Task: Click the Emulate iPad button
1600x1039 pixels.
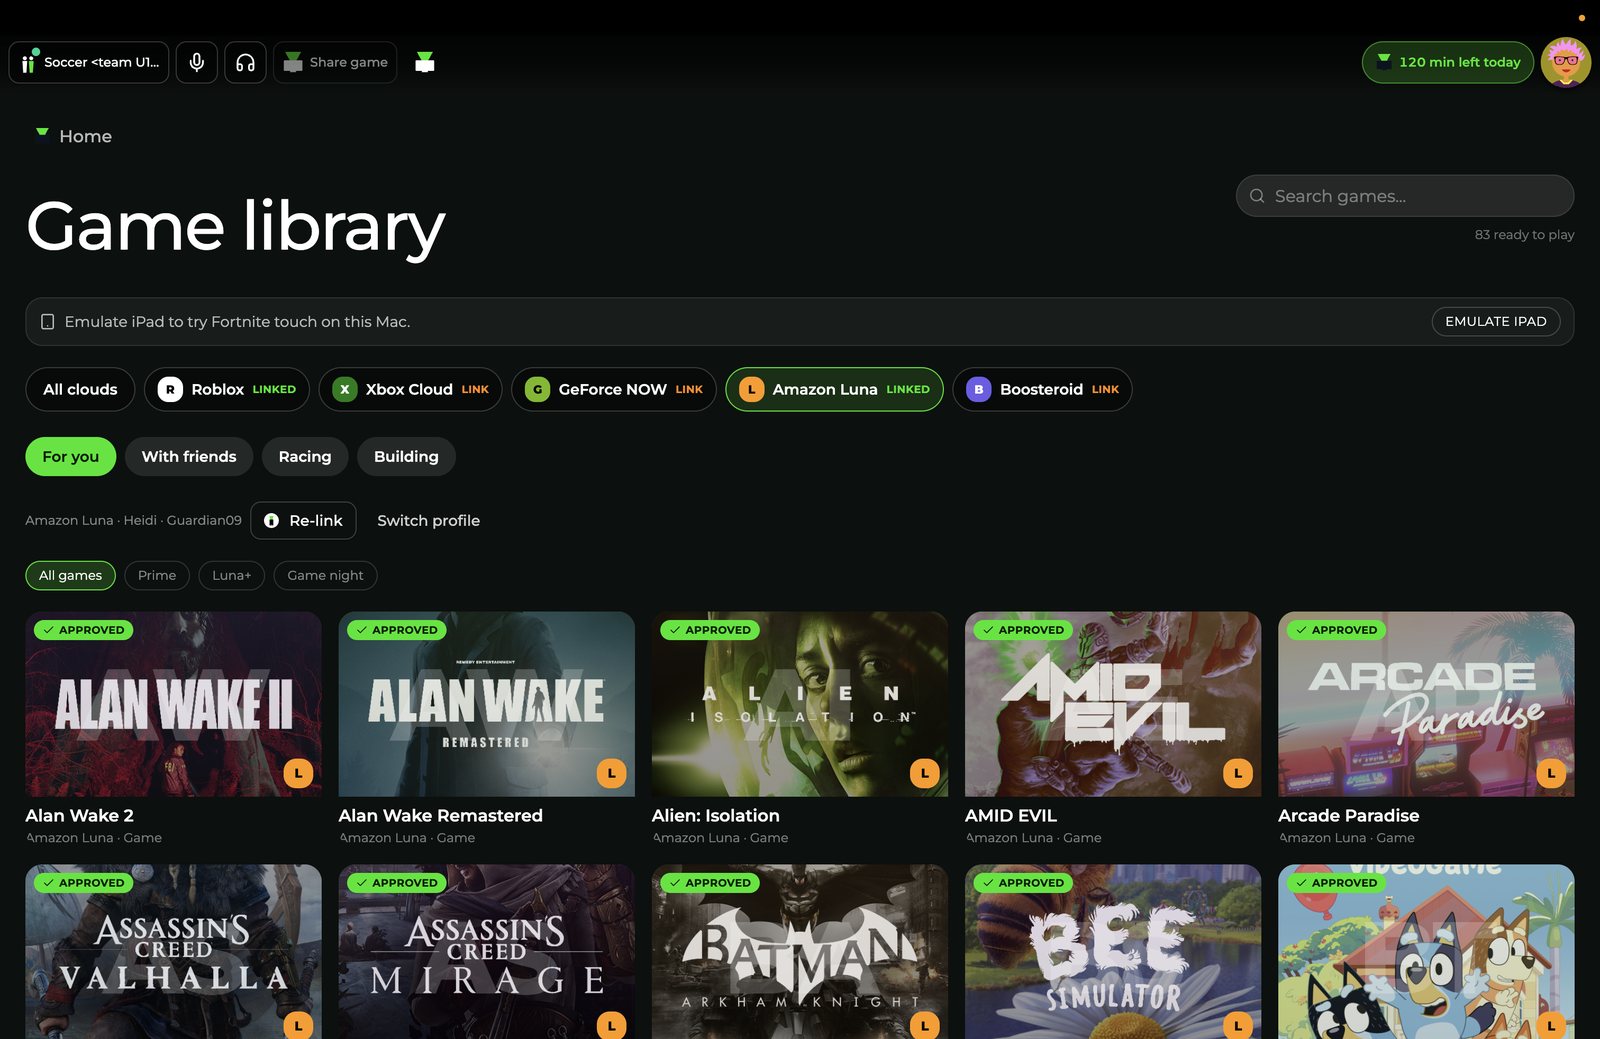Action: (1496, 321)
